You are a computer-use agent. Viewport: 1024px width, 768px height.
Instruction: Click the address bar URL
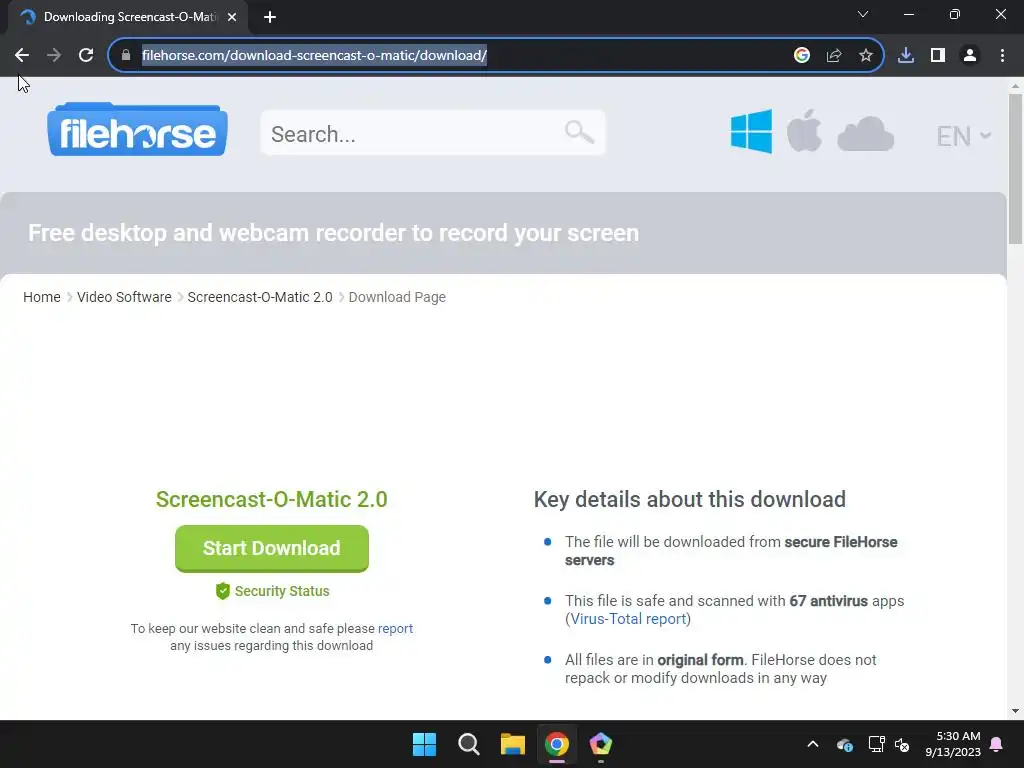[x=314, y=56]
